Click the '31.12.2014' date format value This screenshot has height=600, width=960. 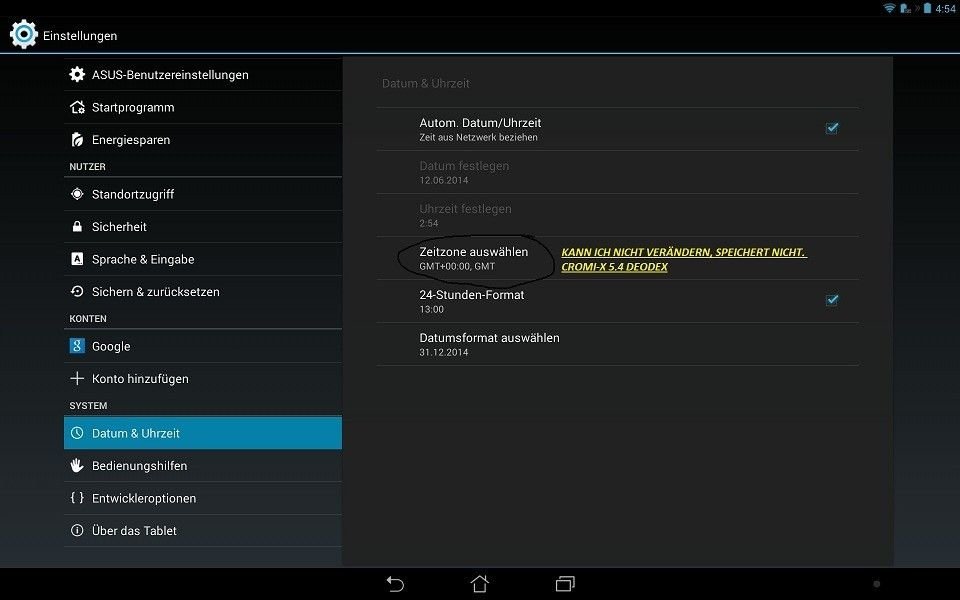[x=443, y=352]
